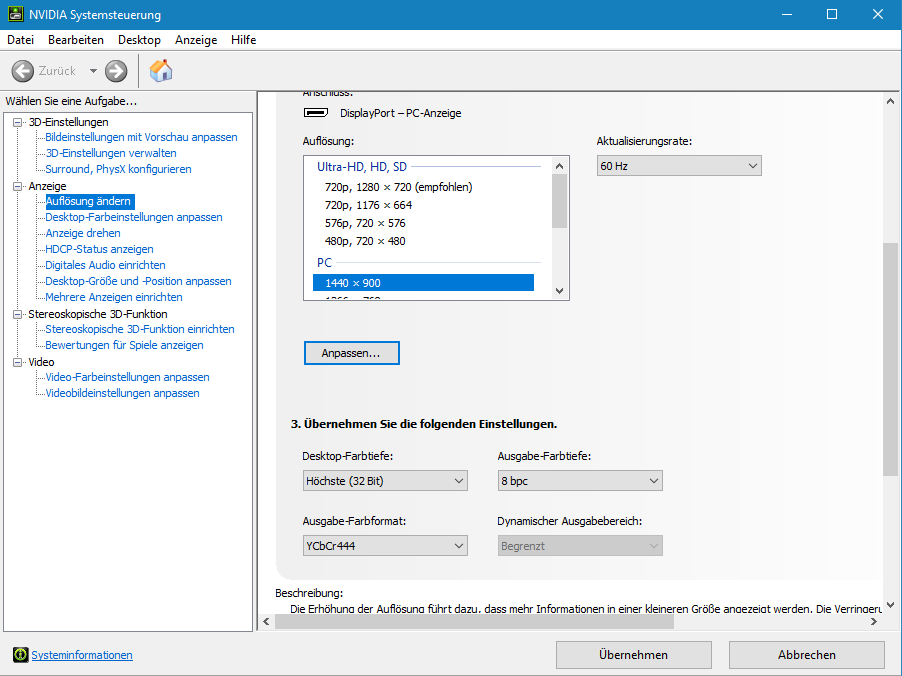
Task: Click the Anpassen... button
Action: tap(351, 353)
